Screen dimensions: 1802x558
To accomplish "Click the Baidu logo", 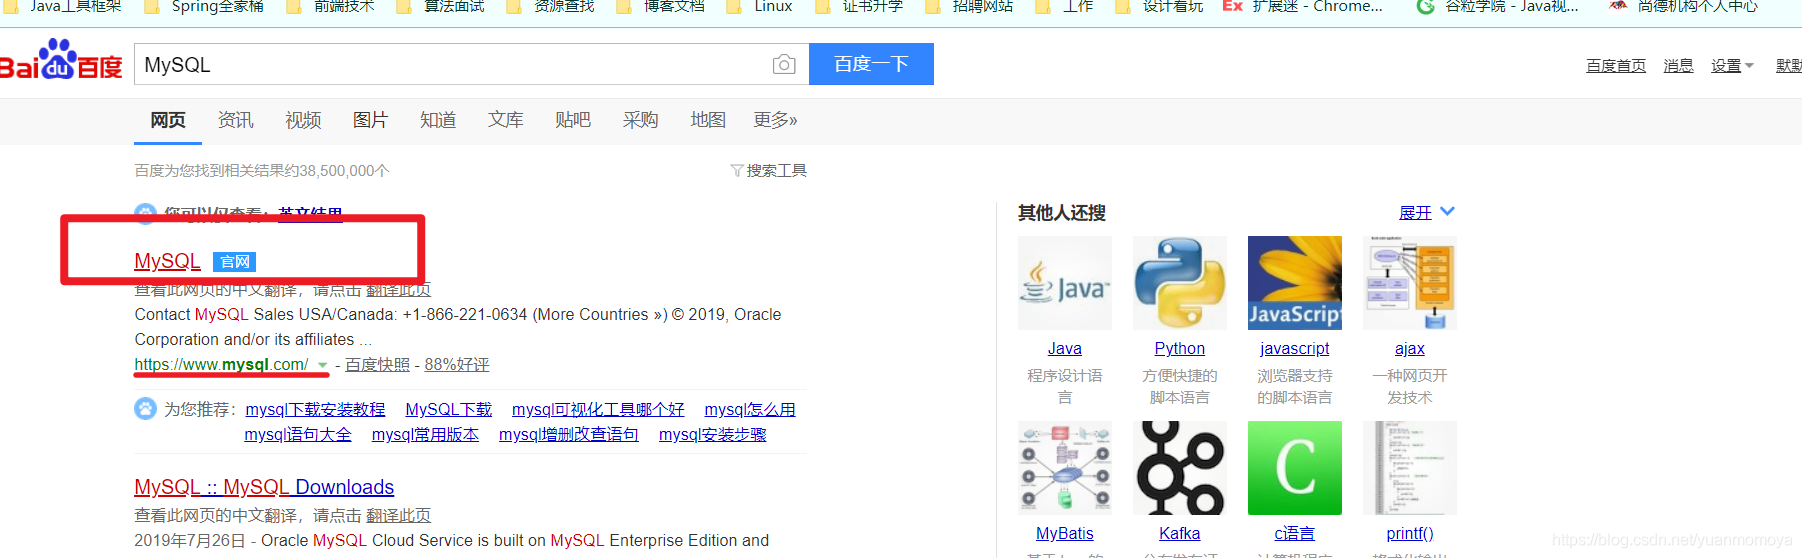I will tap(60, 62).
